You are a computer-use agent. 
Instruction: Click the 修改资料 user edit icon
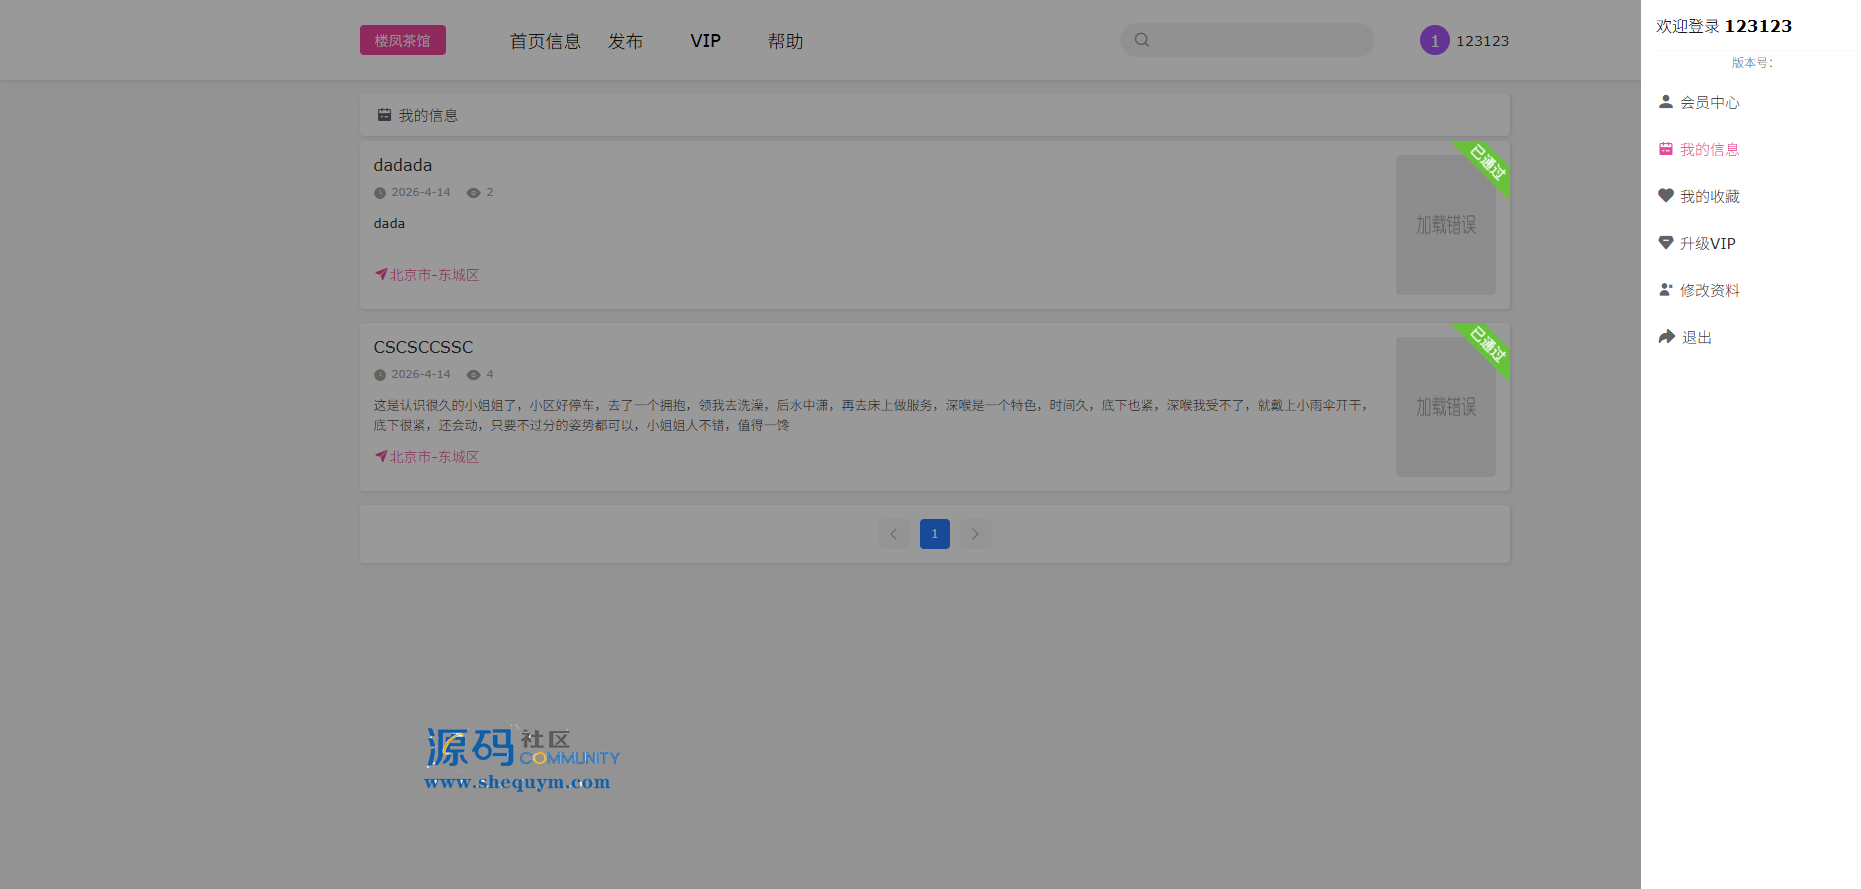point(1666,290)
